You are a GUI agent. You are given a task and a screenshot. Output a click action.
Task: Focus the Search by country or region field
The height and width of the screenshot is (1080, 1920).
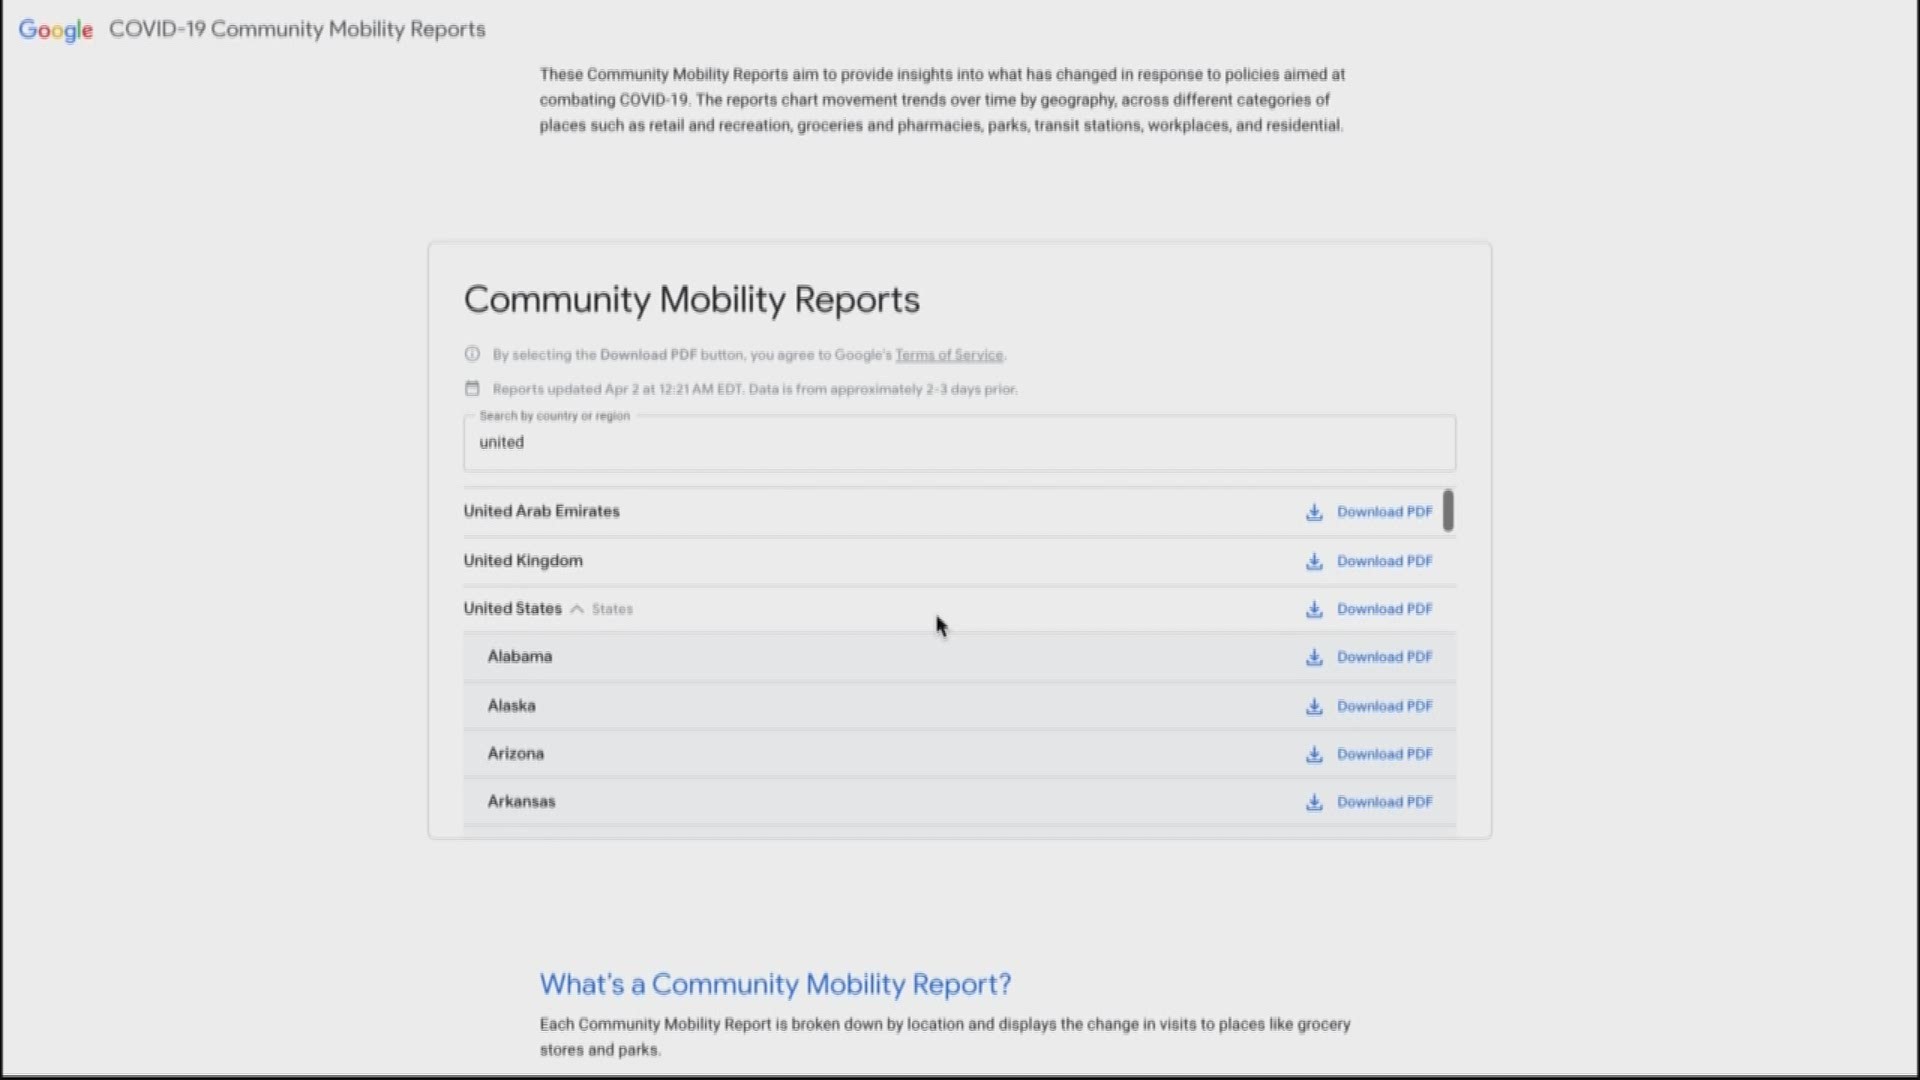click(958, 443)
